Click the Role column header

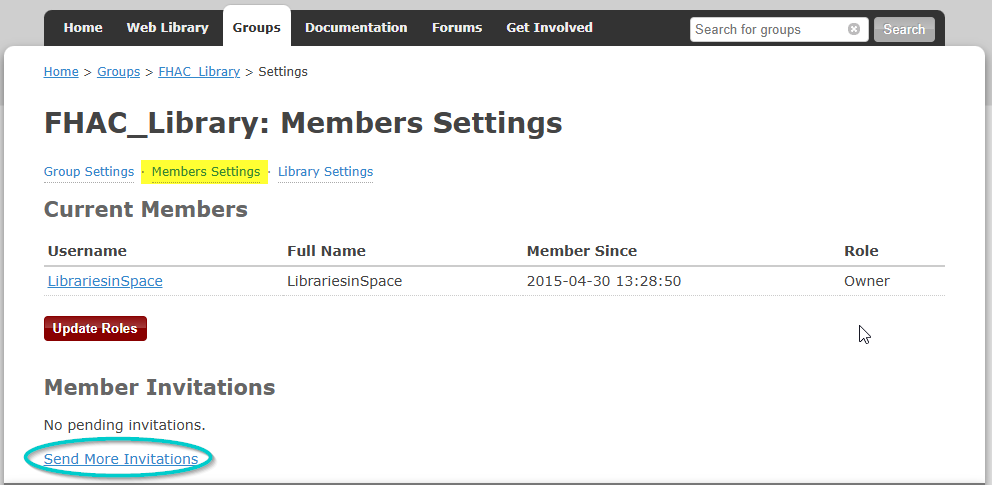click(861, 250)
